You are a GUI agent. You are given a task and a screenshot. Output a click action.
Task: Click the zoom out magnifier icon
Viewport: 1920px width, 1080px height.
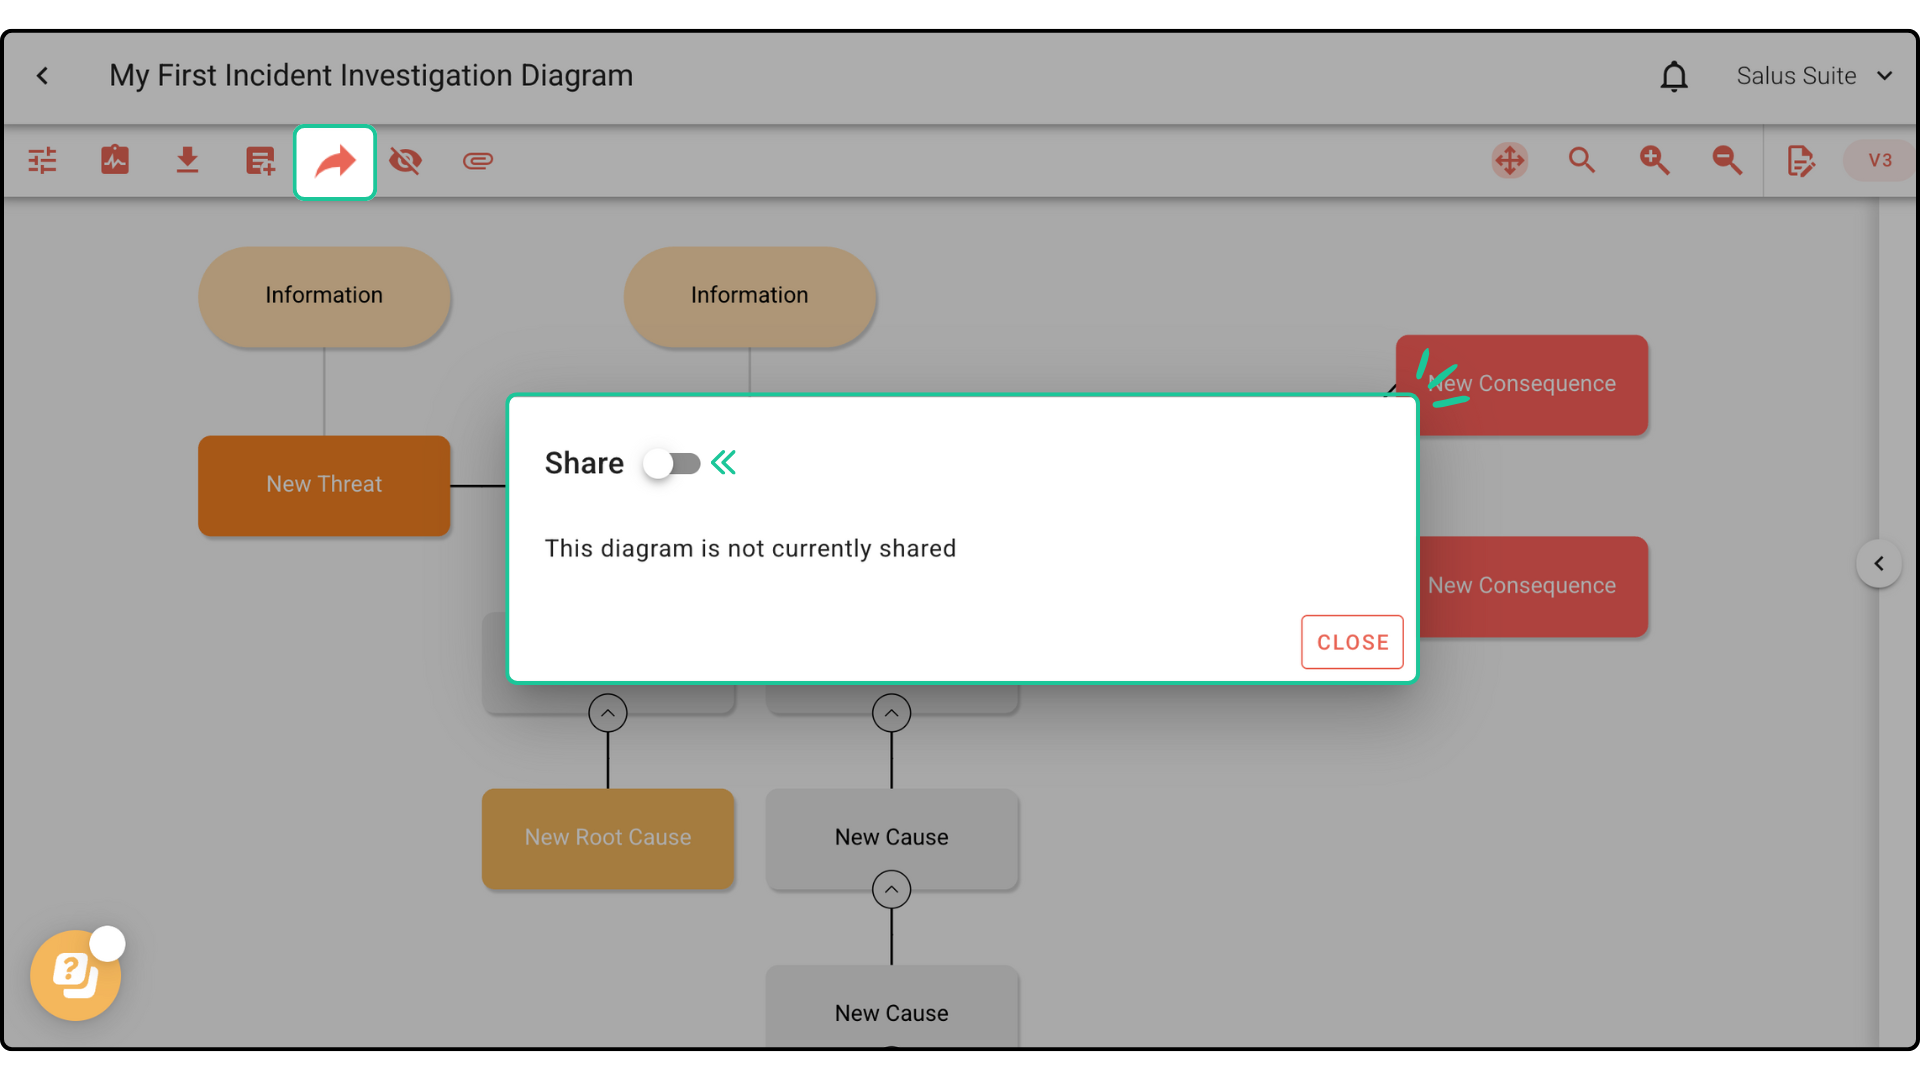[1727, 160]
